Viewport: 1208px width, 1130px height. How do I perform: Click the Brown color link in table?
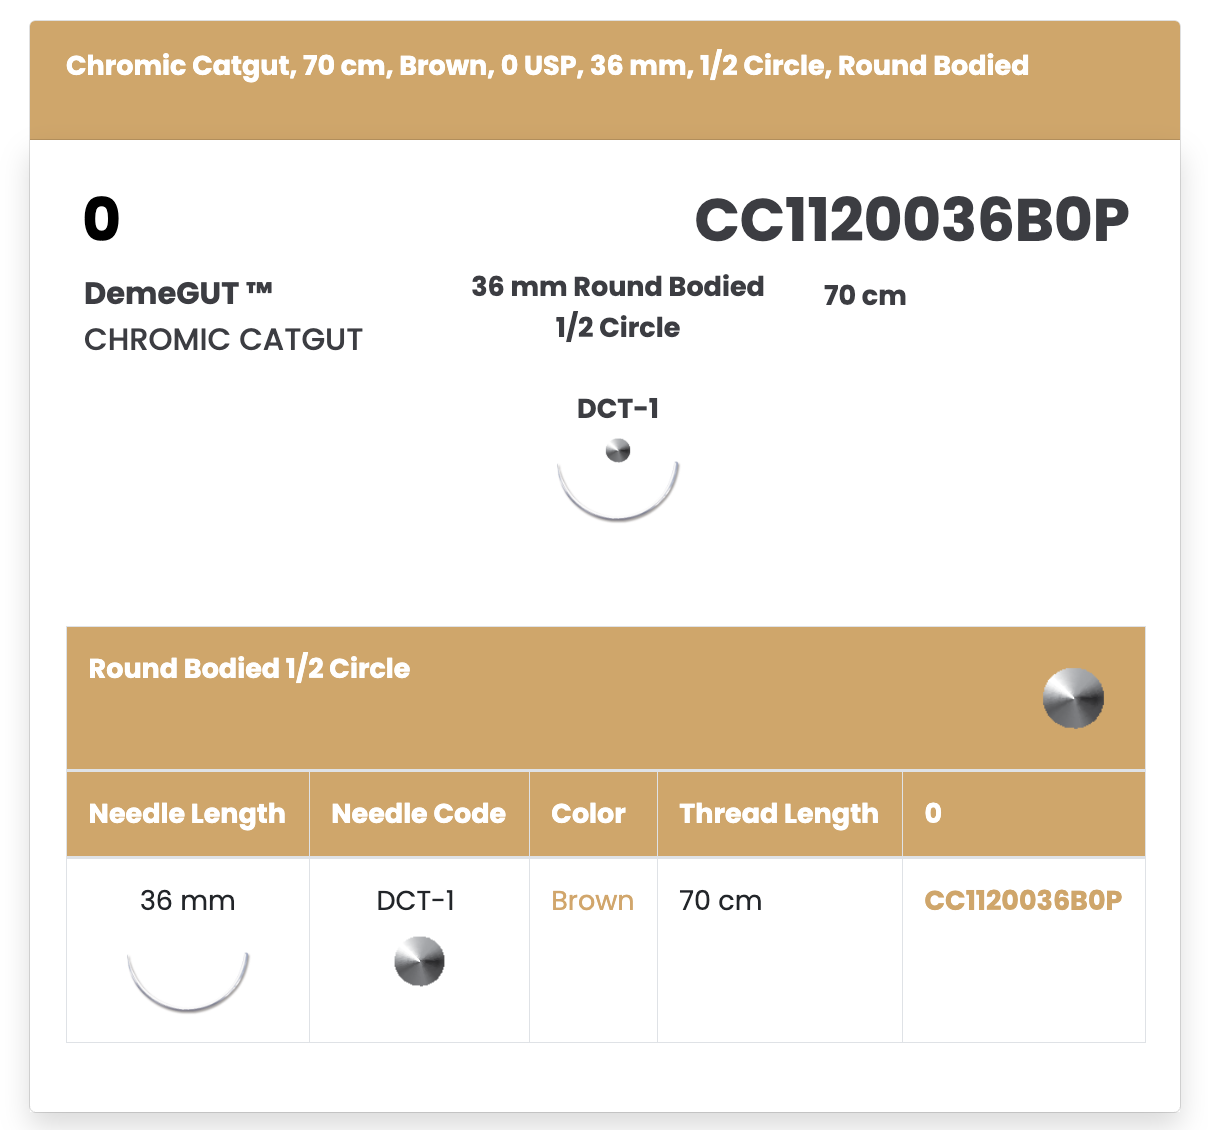tap(592, 901)
